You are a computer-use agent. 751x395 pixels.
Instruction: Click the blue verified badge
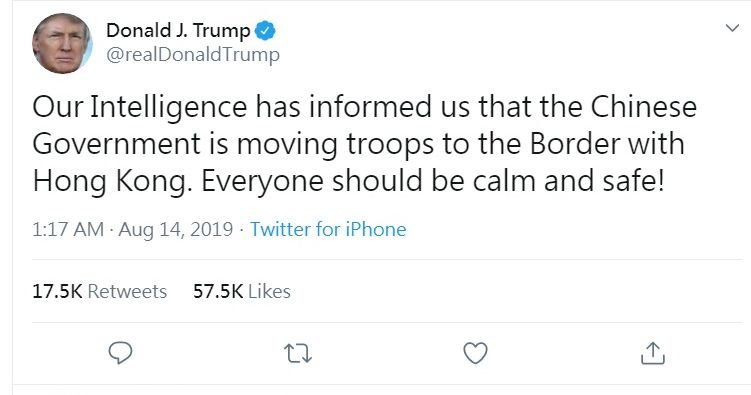(265, 31)
